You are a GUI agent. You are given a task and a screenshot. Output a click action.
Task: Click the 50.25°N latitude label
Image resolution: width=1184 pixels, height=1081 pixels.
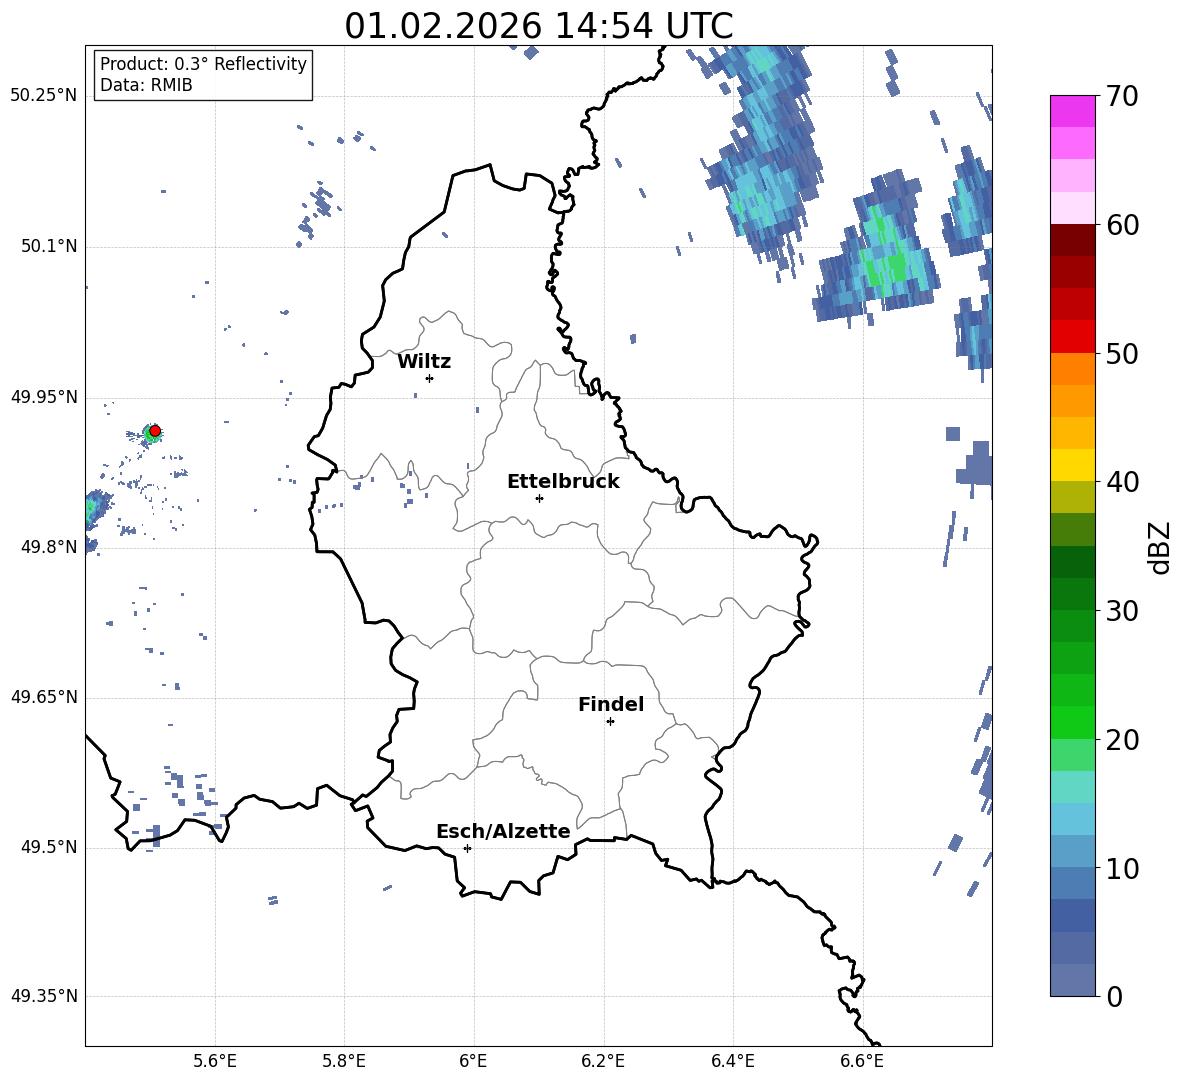[44, 96]
